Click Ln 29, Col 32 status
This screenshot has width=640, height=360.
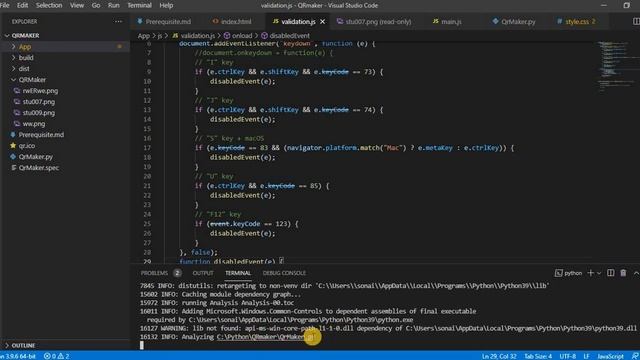point(499,356)
